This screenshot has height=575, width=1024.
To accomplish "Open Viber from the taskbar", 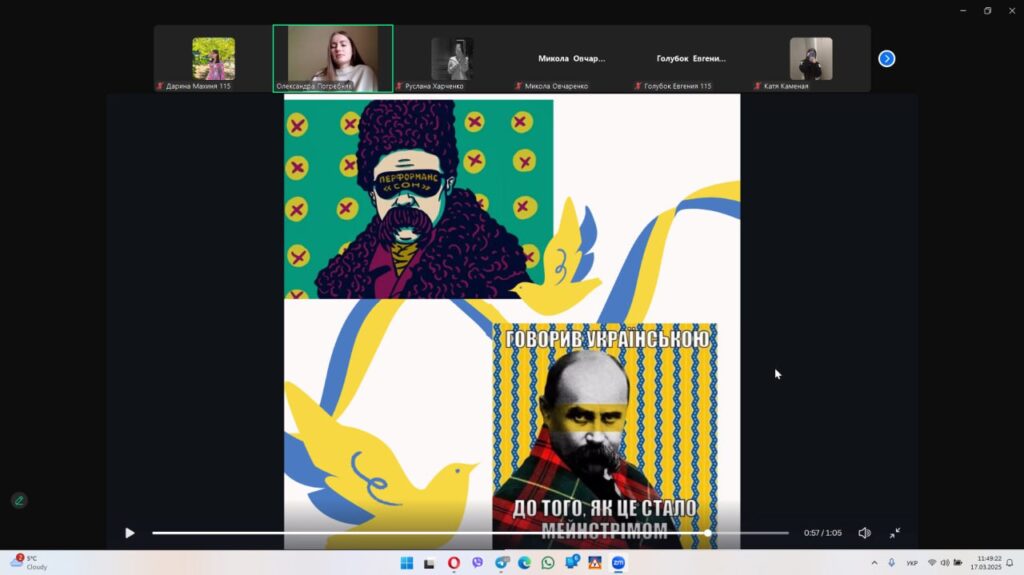I will (477, 563).
